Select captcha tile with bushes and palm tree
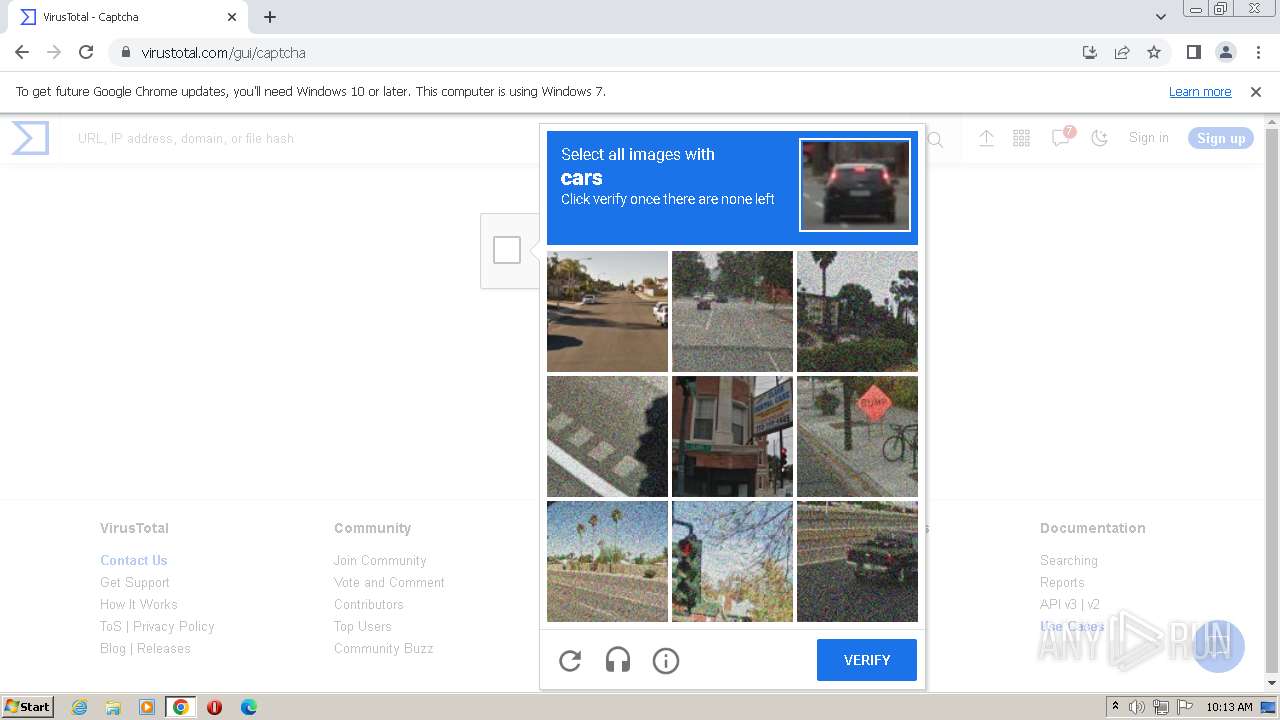The width and height of the screenshot is (1280, 720). click(x=857, y=311)
